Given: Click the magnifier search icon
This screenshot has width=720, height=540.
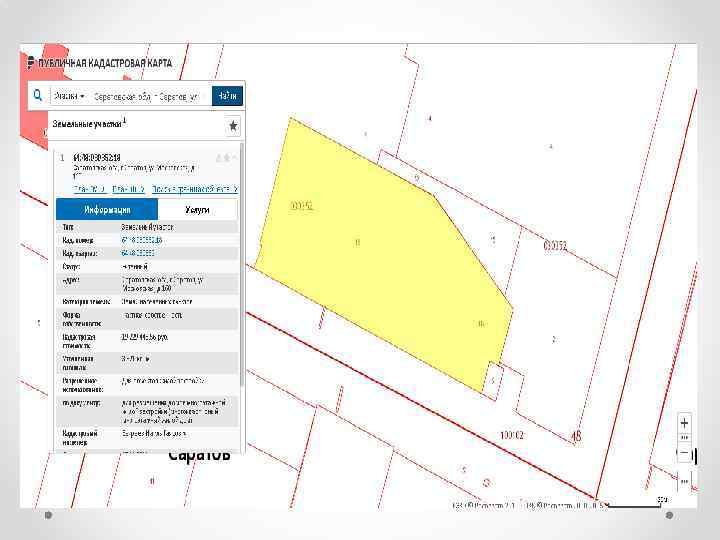Looking at the screenshot, I should (x=38, y=96).
